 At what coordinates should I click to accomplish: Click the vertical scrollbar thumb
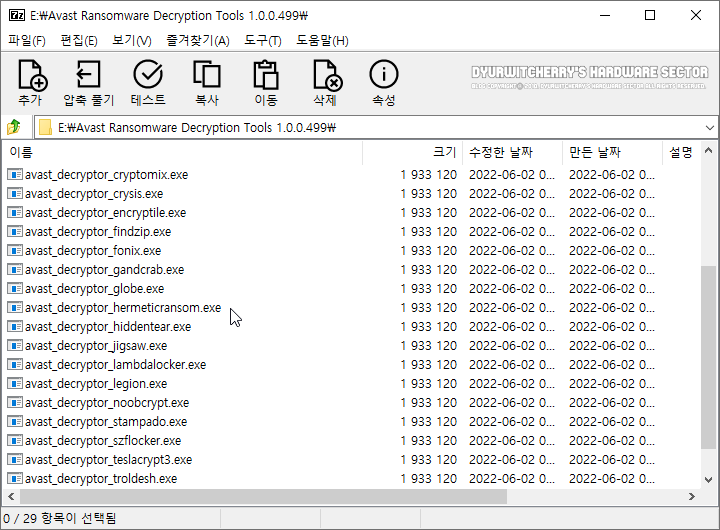tap(709, 357)
